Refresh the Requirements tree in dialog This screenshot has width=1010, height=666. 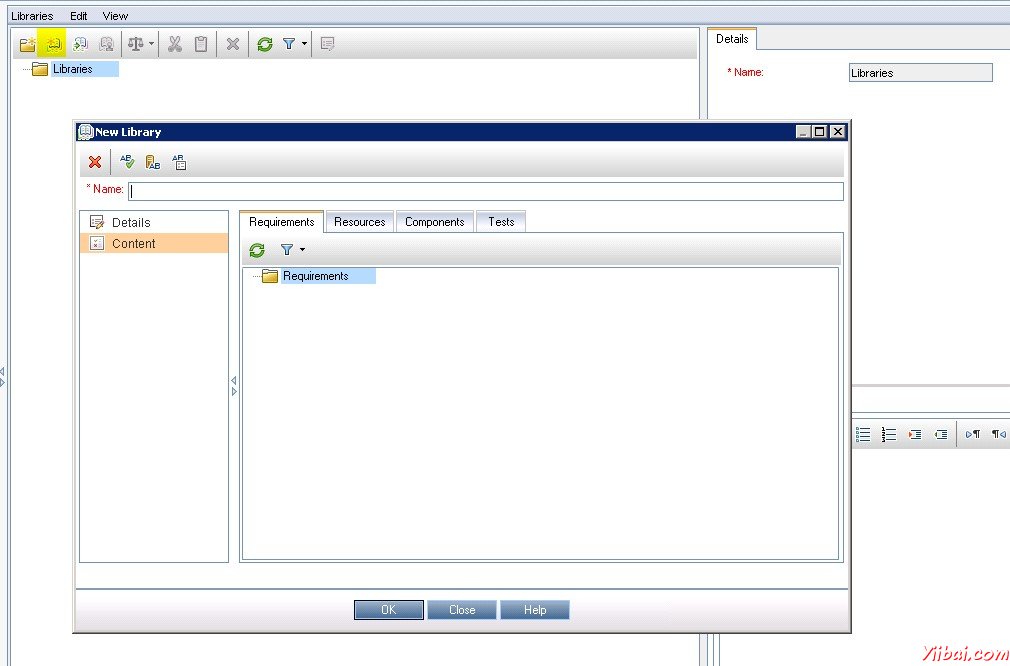[x=257, y=250]
